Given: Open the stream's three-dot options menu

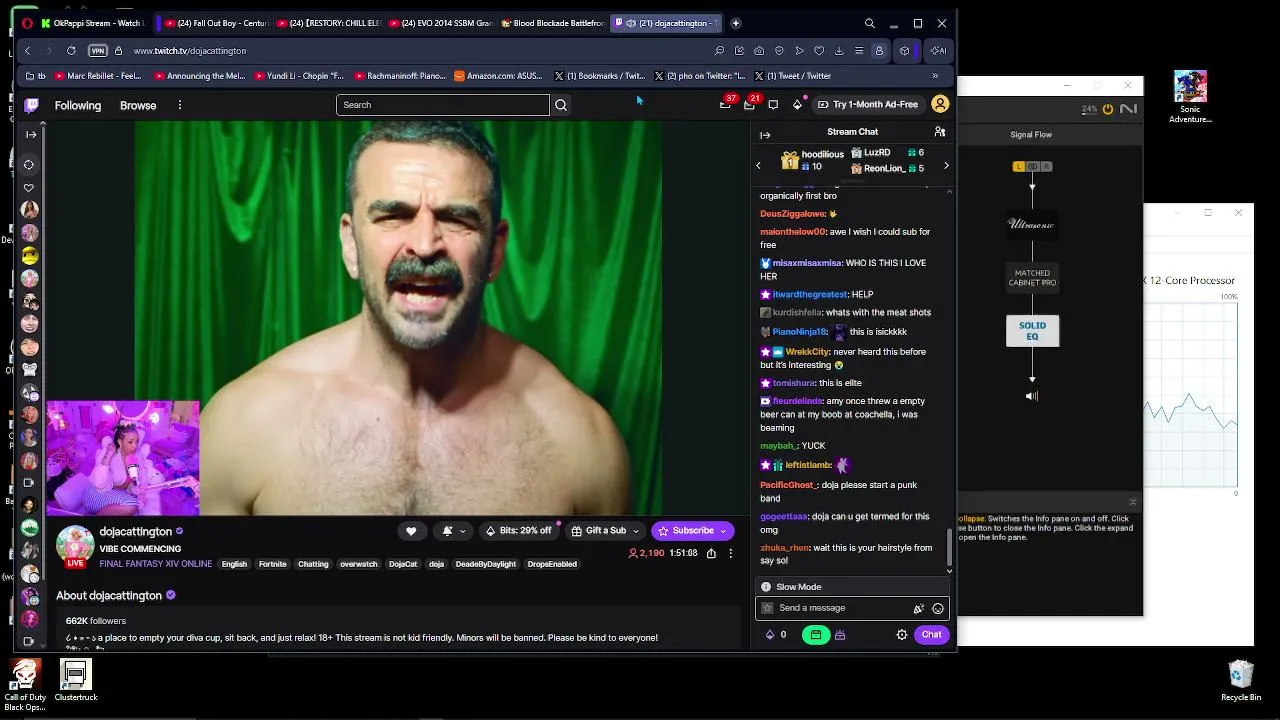Looking at the screenshot, I should 731,553.
